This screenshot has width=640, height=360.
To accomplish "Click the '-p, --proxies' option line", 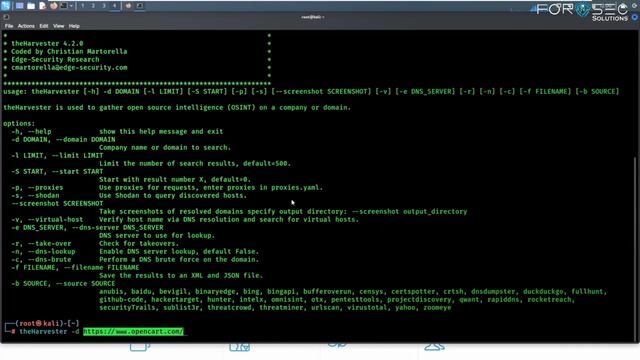I will click(167, 187).
